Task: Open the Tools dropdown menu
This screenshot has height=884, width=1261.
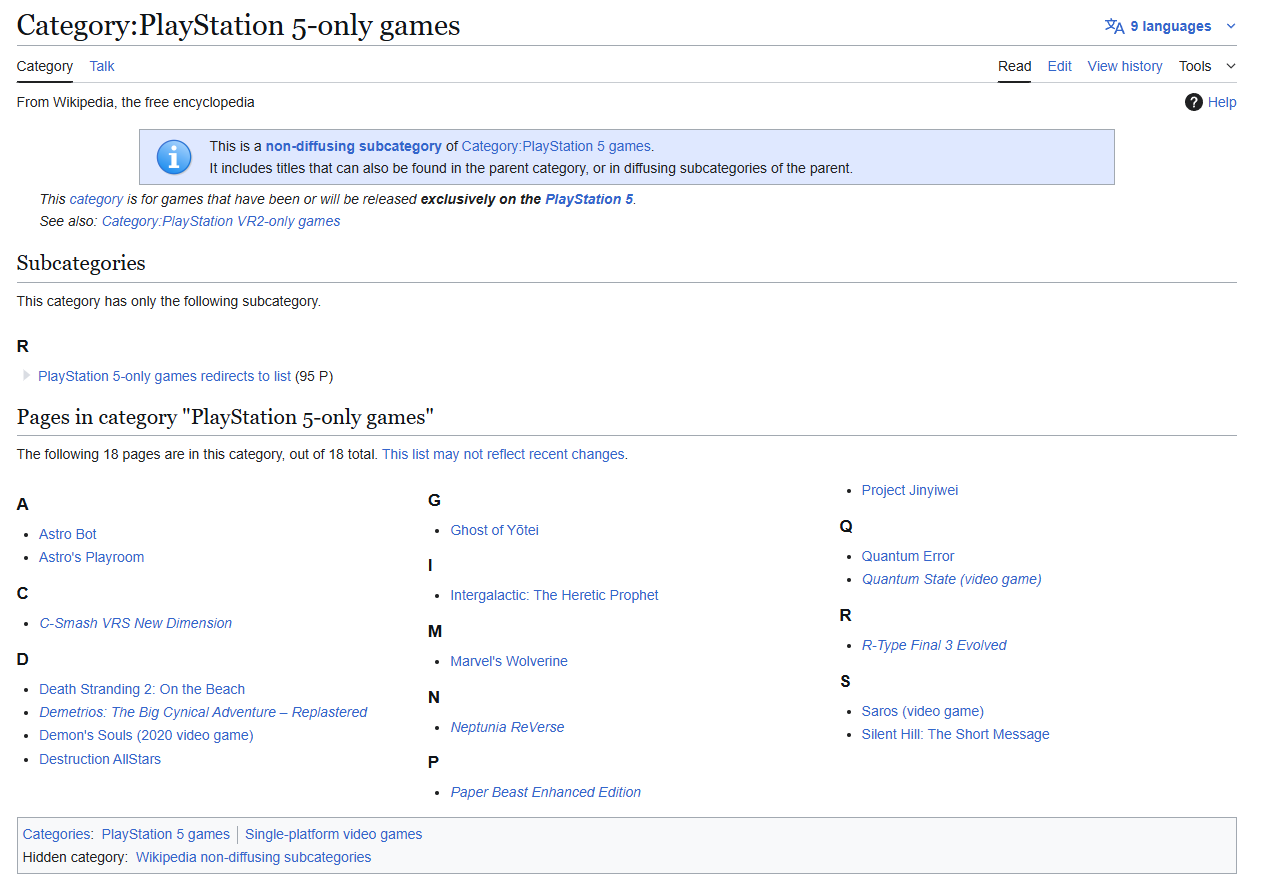Action: pyautogui.click(x=1207, y=66)
